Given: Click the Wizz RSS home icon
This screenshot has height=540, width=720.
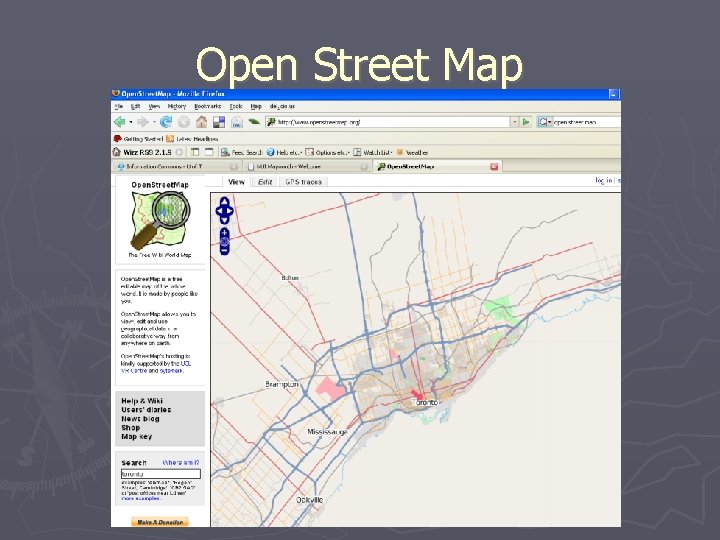Looking at the screenshot, I should 117,152.
